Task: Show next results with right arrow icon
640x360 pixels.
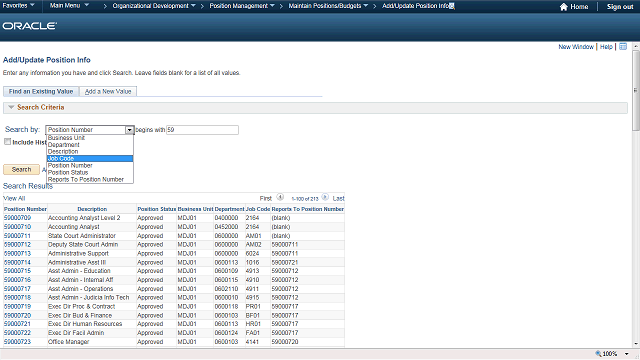Action: coord(325,197)
